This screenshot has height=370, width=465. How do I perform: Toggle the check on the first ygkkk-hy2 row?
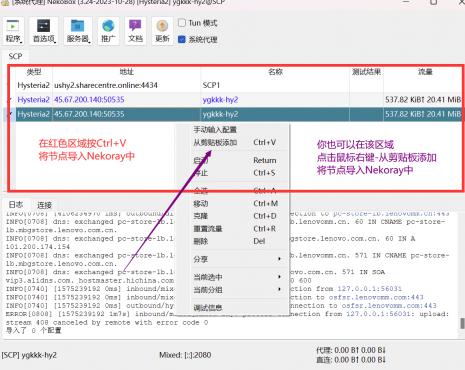pos(10,100)
